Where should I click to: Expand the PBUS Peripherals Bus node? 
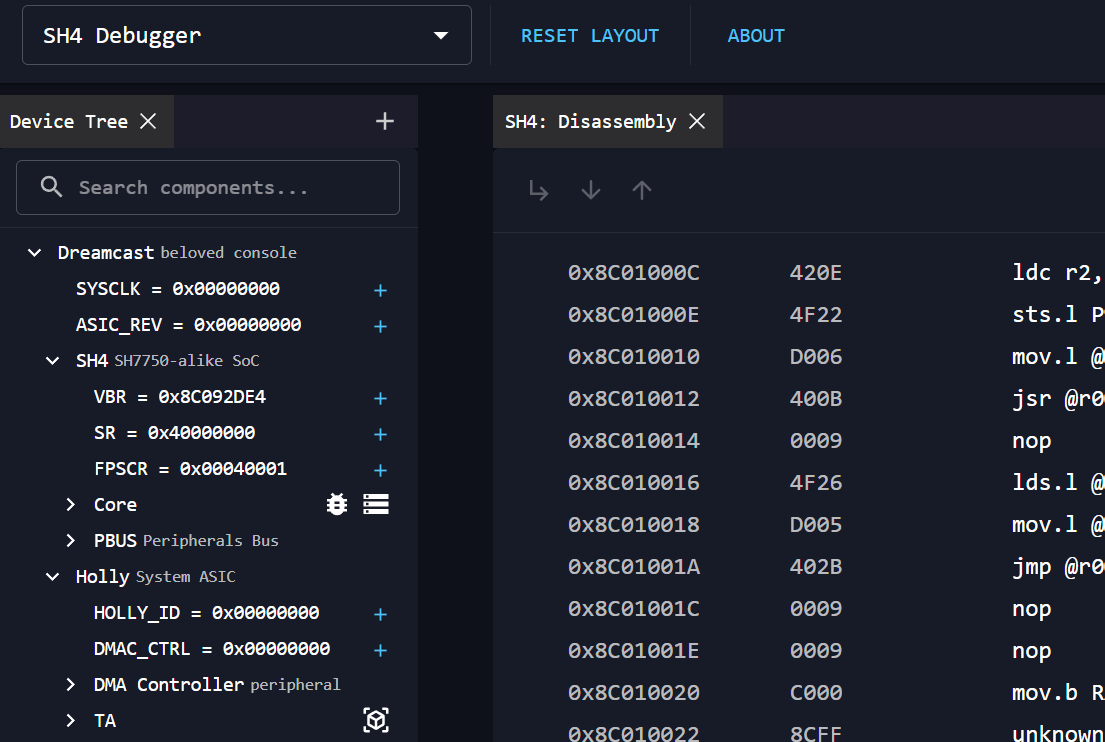click(x=70, y=540)
